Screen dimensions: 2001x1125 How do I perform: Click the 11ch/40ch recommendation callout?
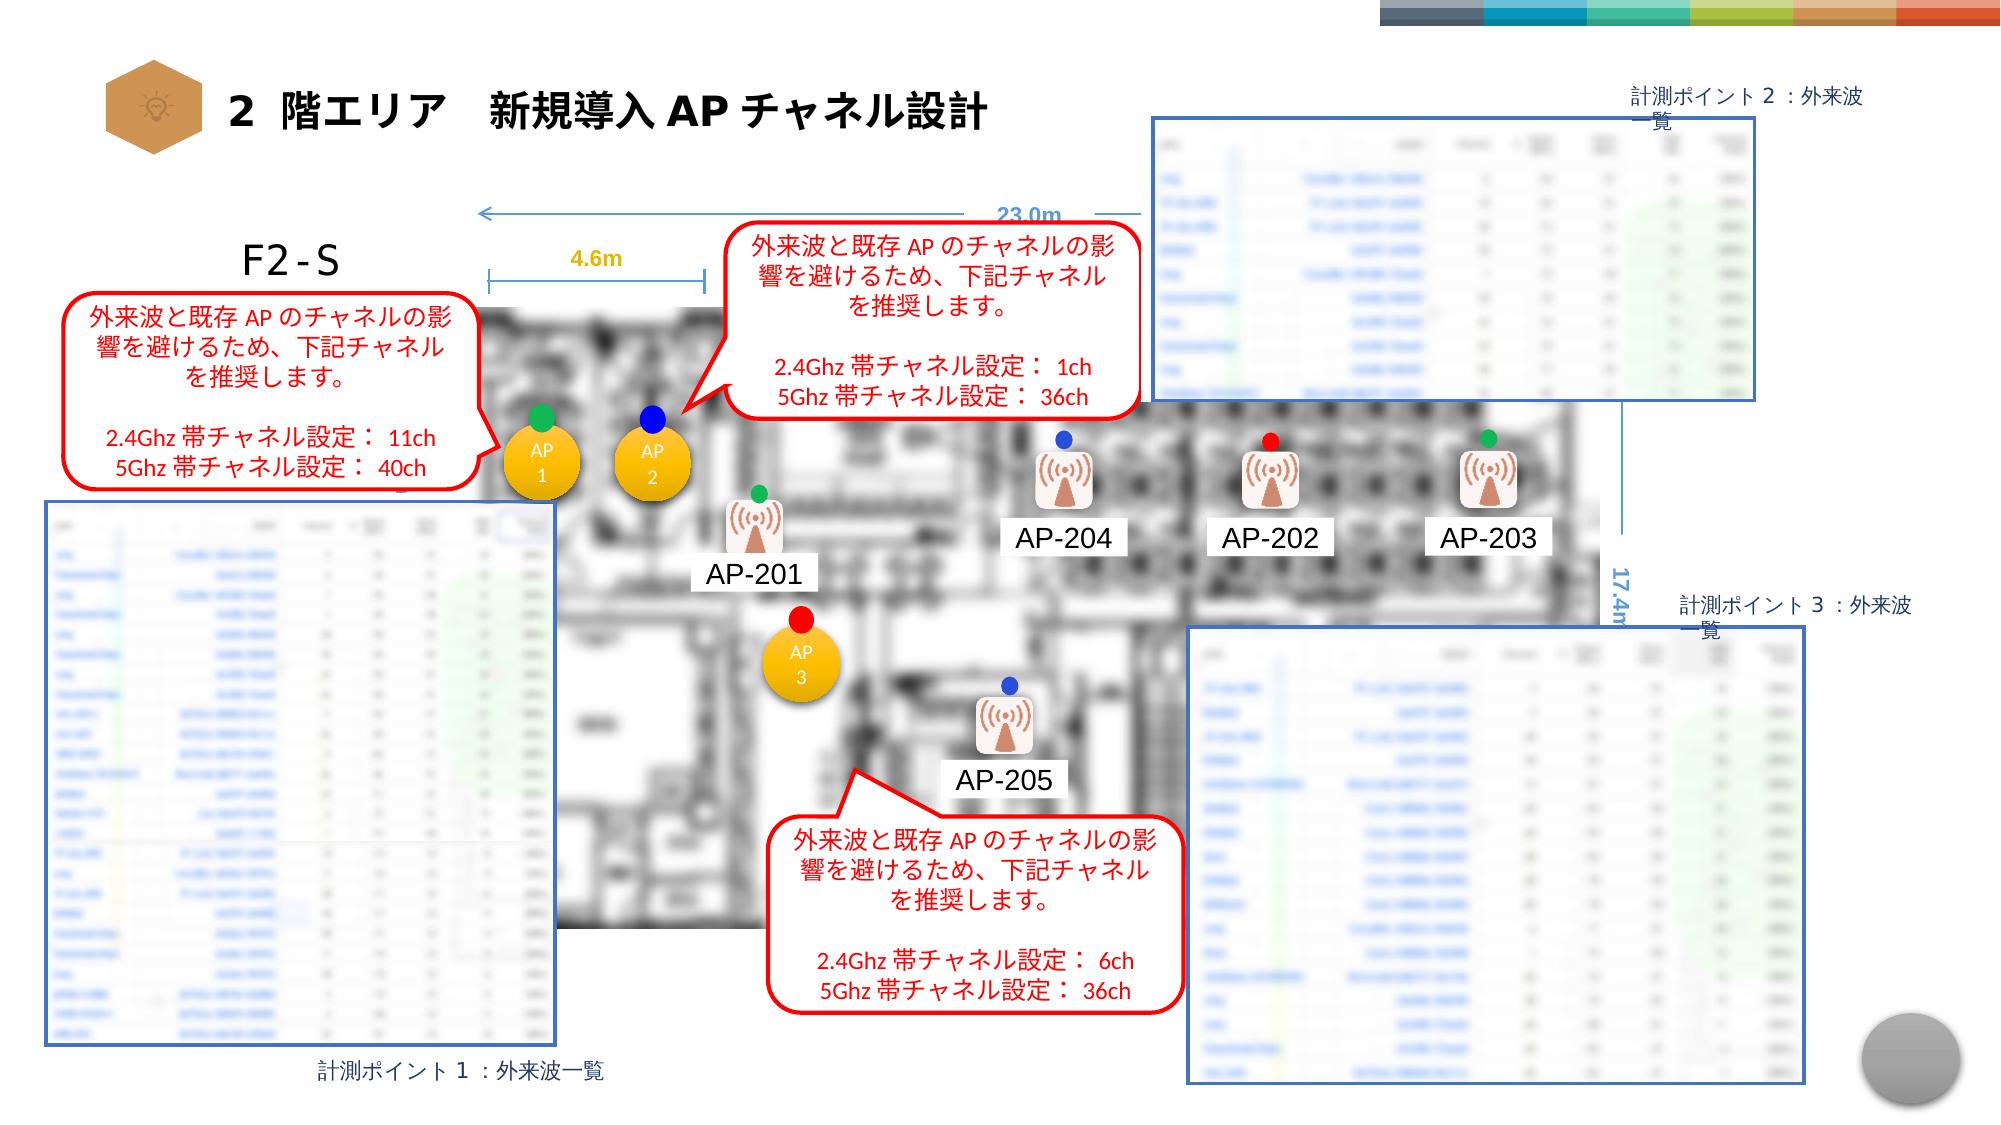click(x=270, y=391)
